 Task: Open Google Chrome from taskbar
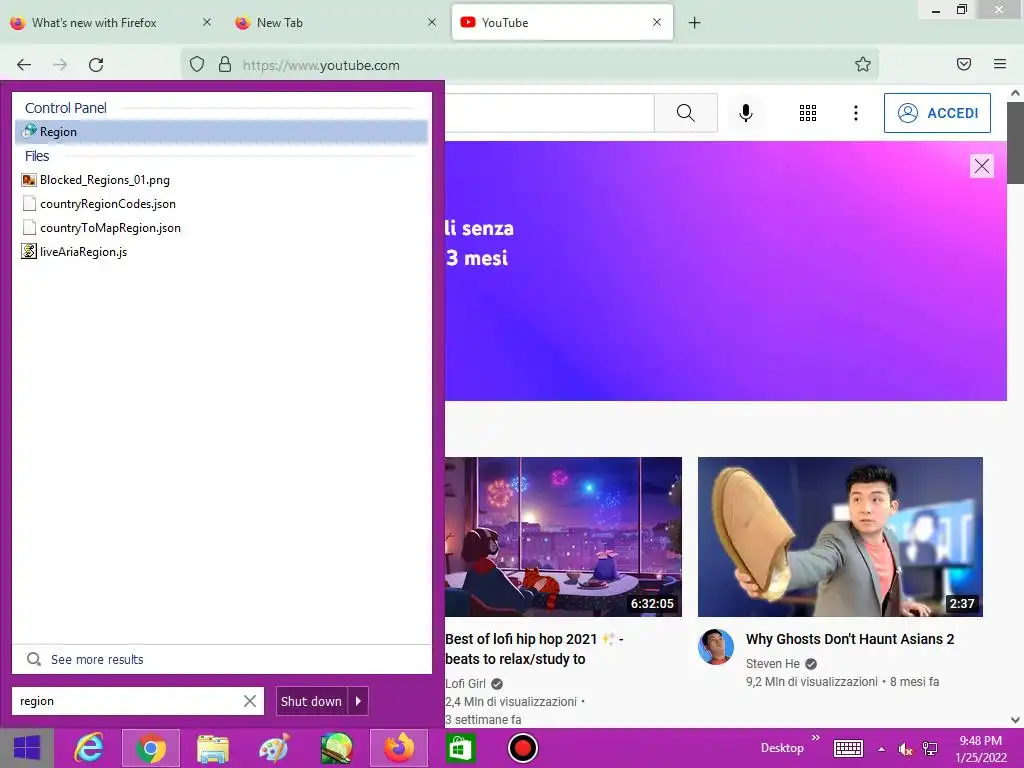click(151, 748)
